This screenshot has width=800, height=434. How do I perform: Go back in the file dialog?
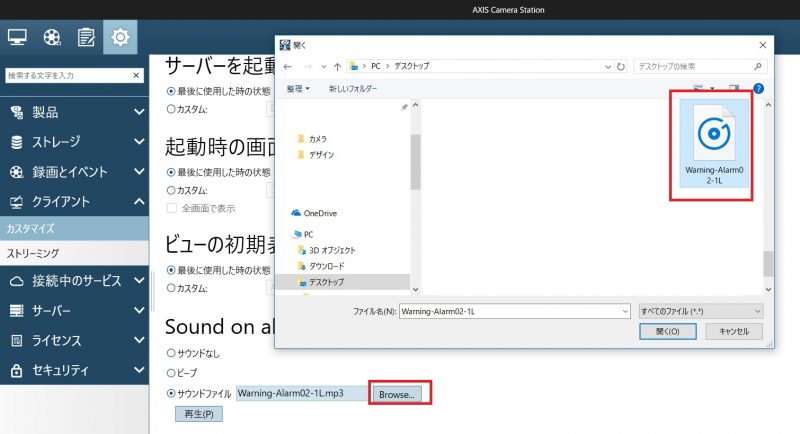tap(288, 66)
